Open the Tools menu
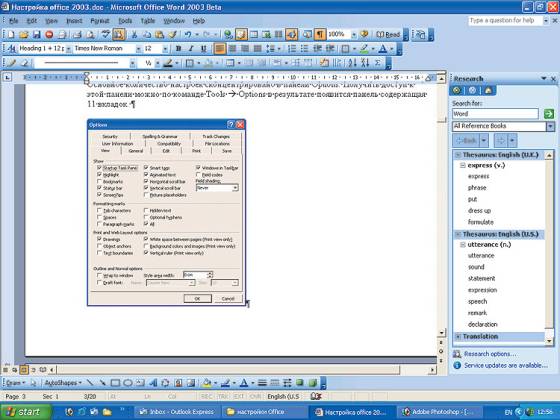 [125, 21]
